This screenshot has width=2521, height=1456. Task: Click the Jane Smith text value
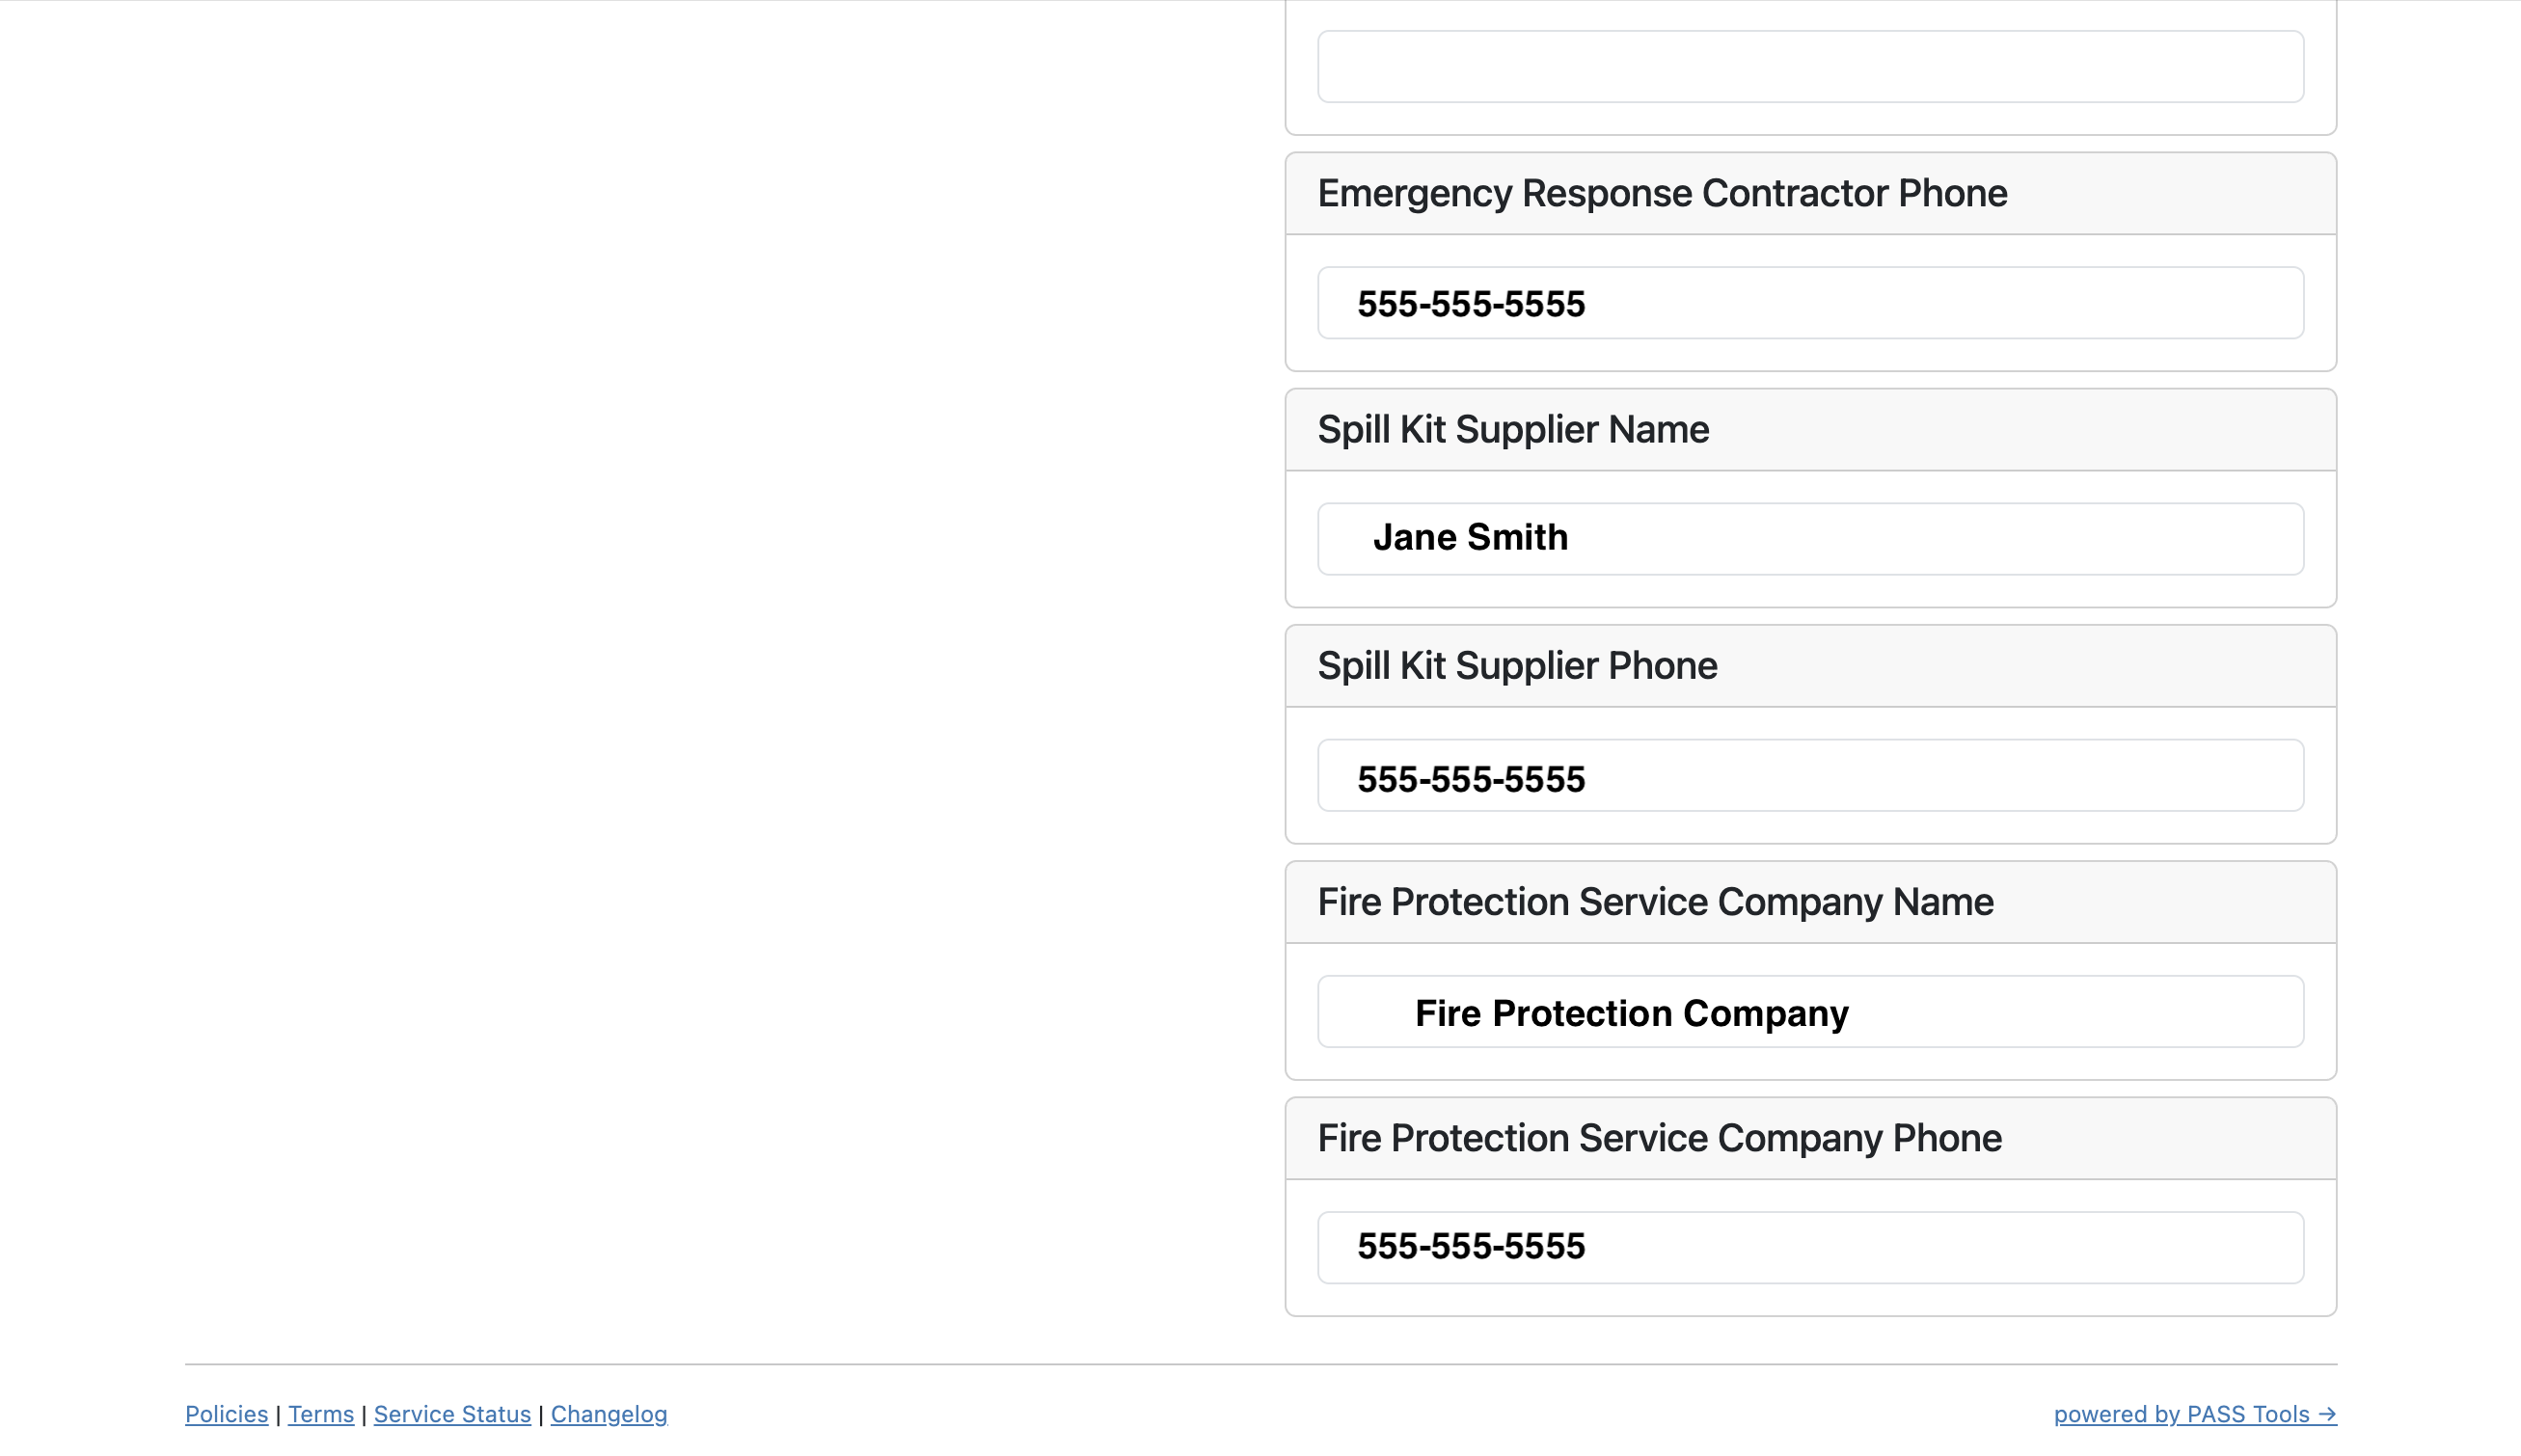point(1469,538)
